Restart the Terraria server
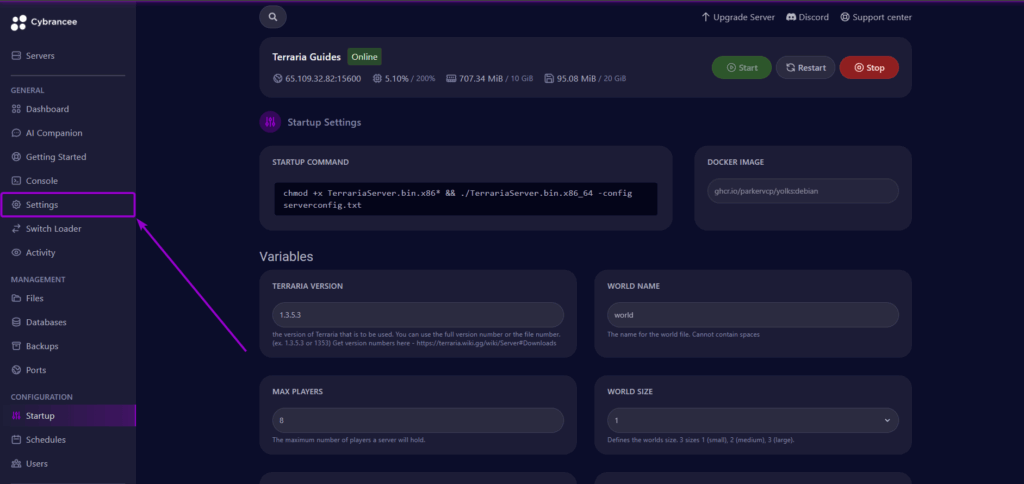This screenshot has height=484, width=1024. (805, 67)
